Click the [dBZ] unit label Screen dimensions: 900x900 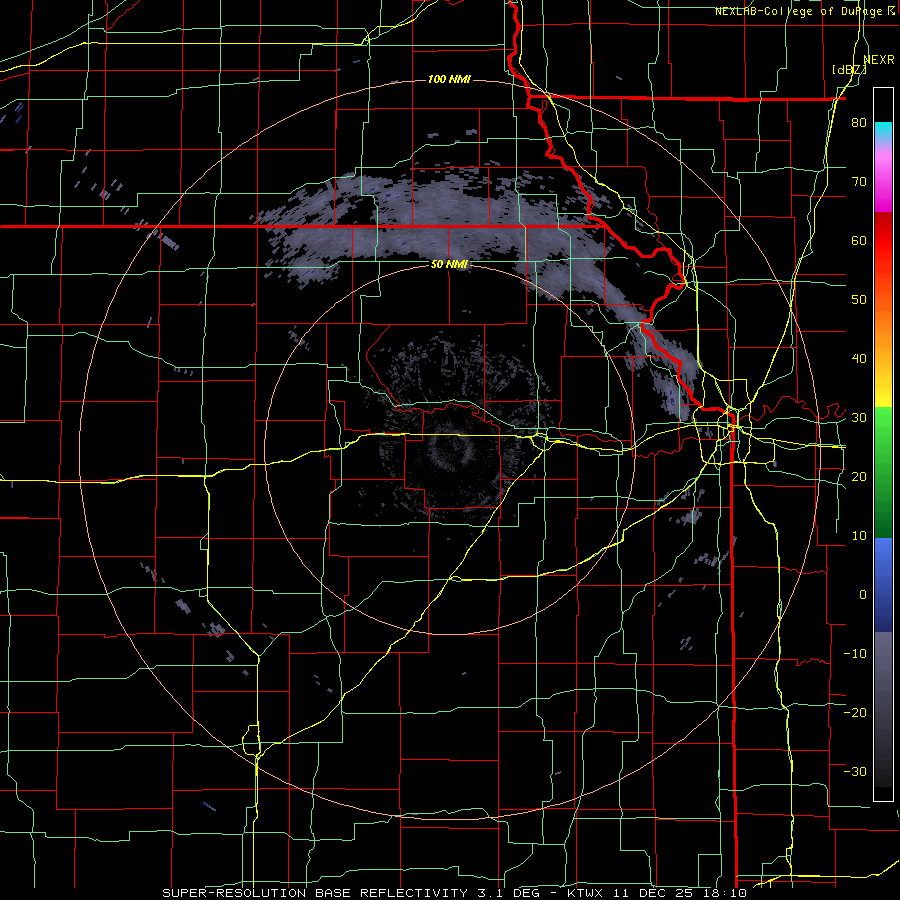pos(849,70)
